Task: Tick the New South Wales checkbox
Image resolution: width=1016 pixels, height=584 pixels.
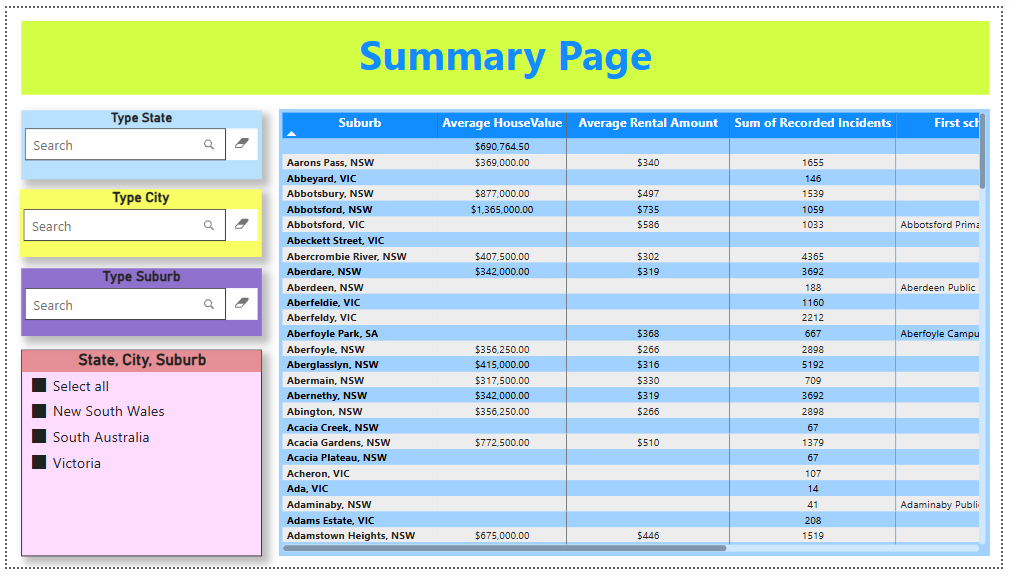Action: click(x=39, y=411)
